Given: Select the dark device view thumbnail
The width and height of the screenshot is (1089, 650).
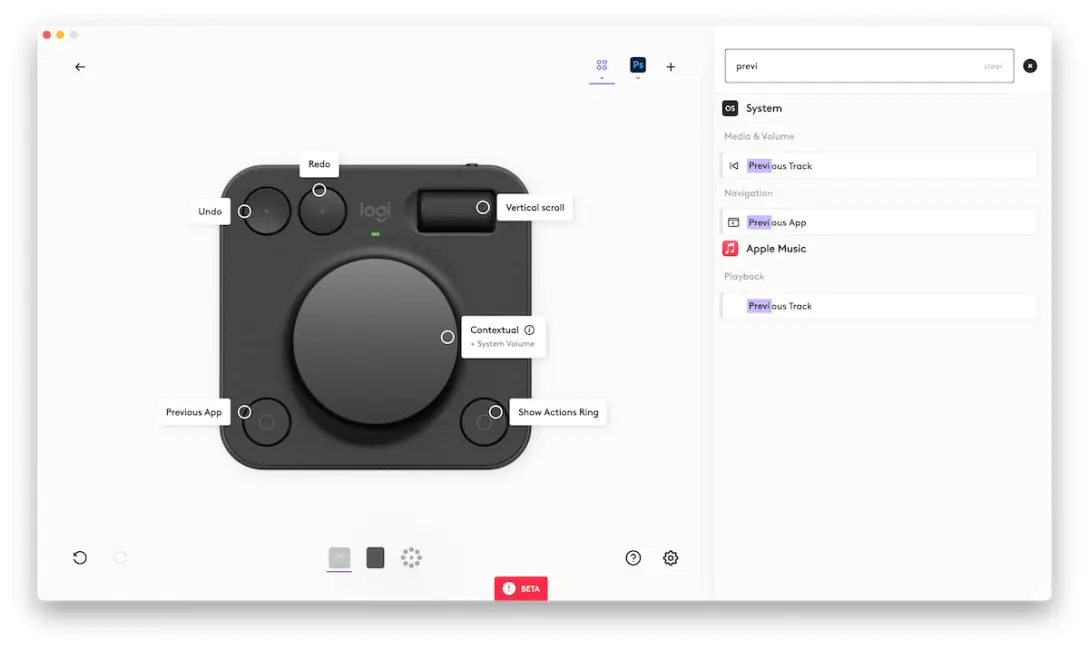Looking at the screenshot, I should [375, 558].
